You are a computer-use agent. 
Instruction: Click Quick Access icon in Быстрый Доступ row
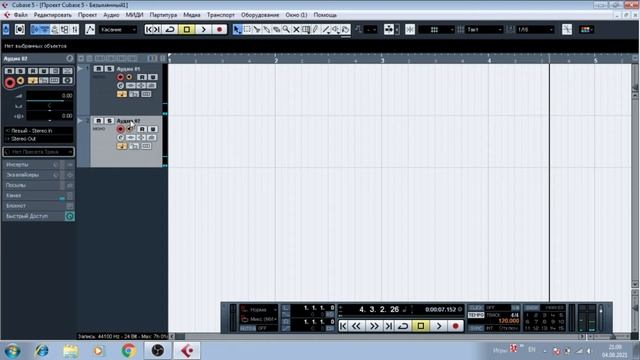pos(70,216)
